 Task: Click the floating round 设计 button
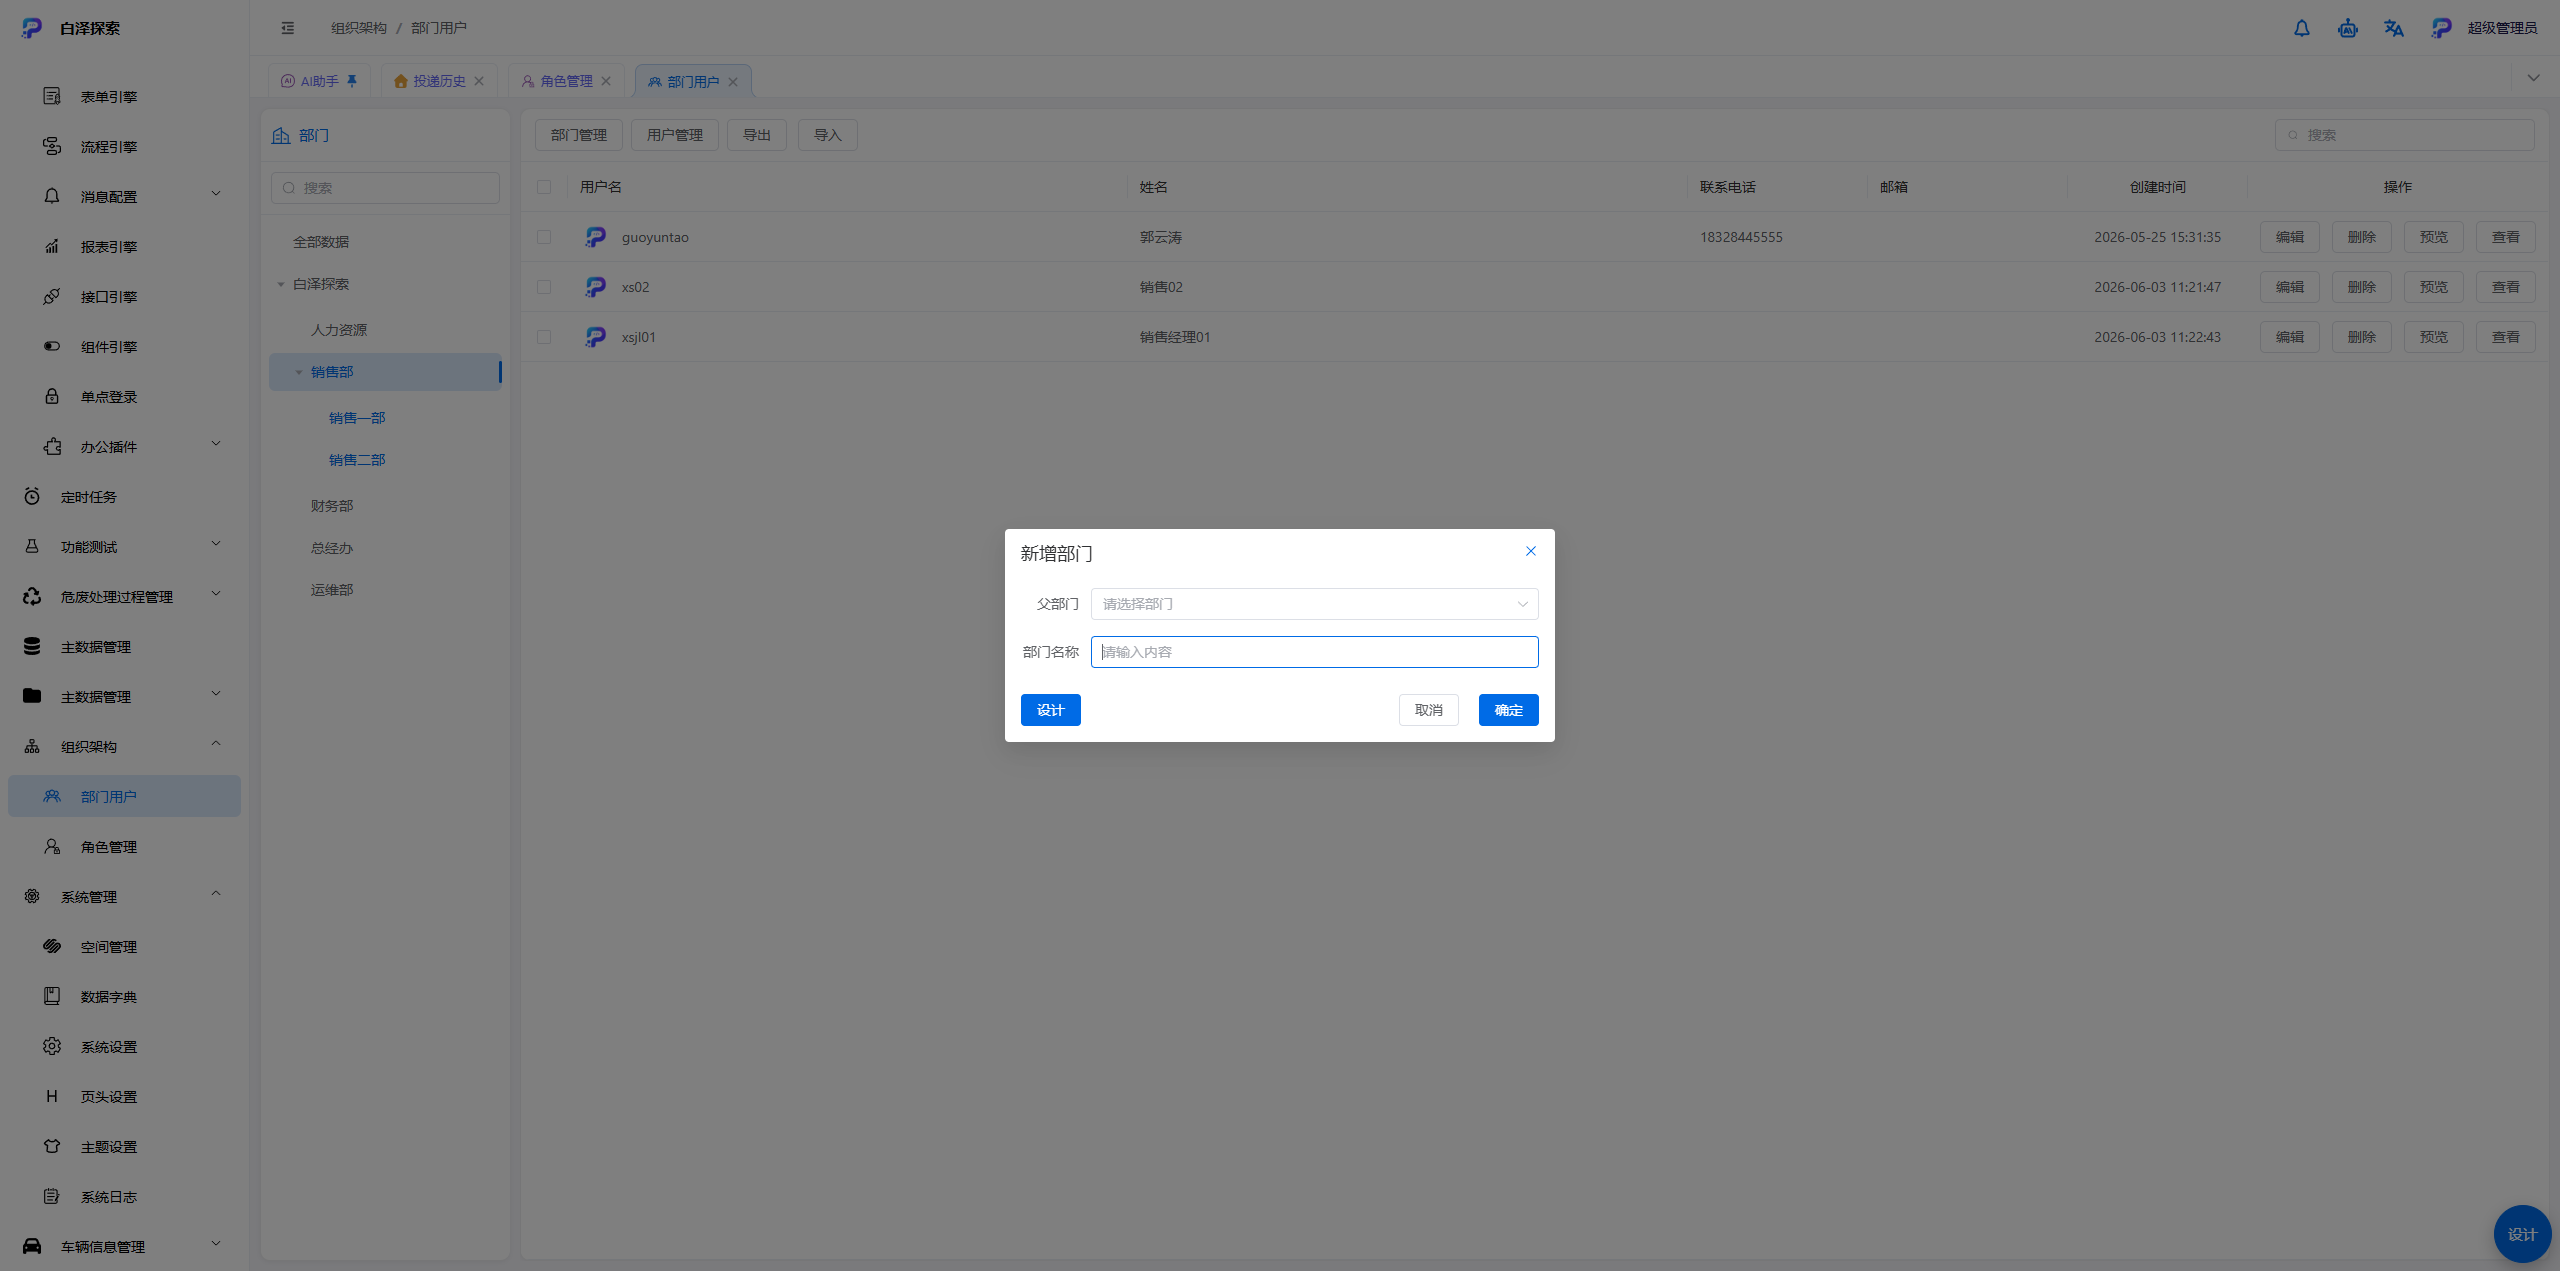(2522, 1234)
